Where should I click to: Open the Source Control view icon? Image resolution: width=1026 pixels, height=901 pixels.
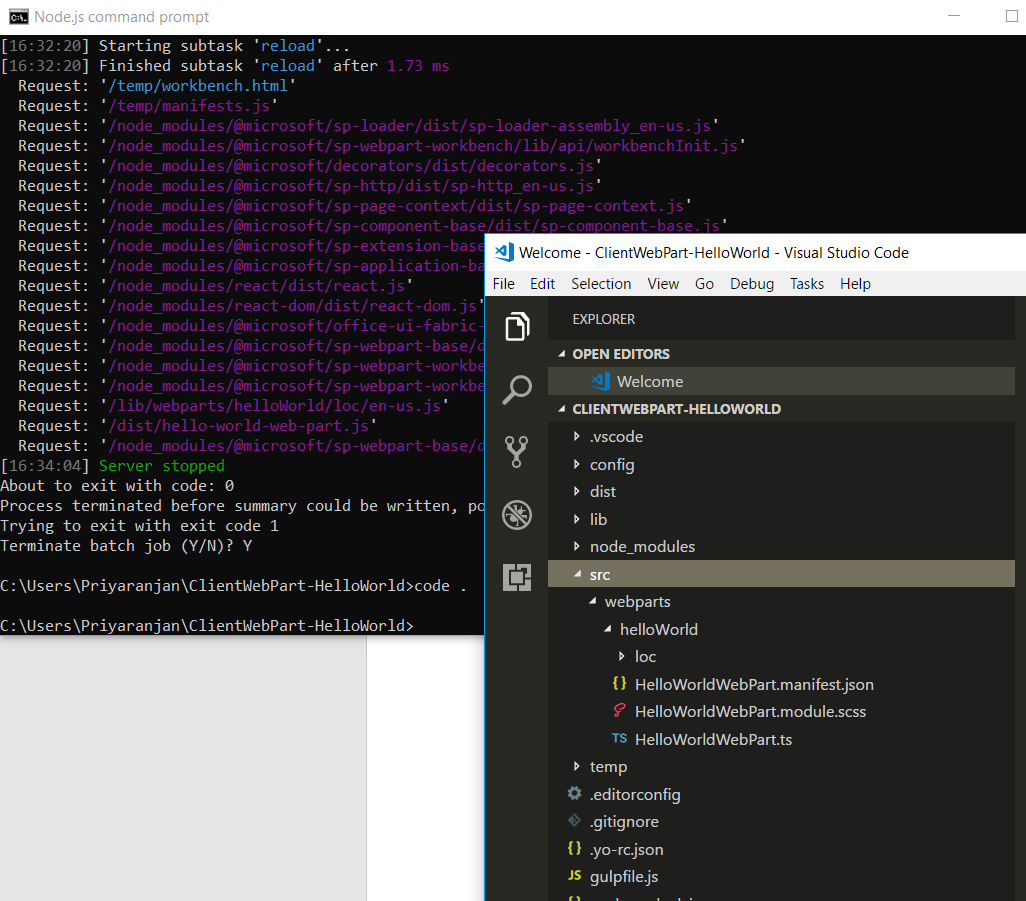point(517,452)
